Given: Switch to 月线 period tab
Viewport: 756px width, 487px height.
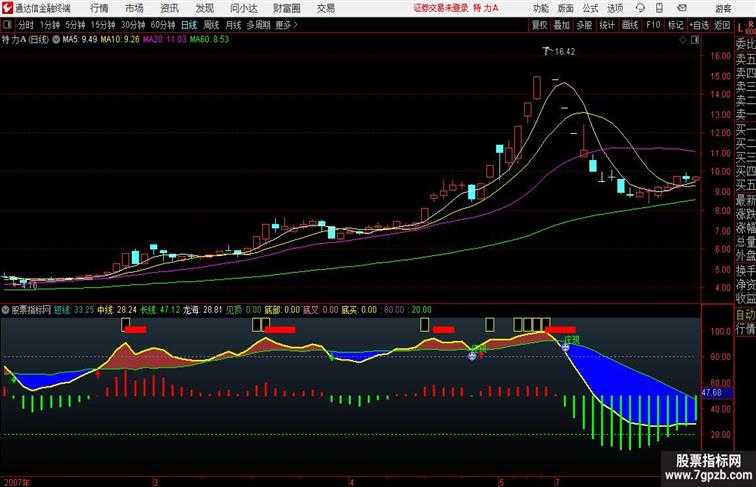Looking at the screenshot, I should pos(233,25).
